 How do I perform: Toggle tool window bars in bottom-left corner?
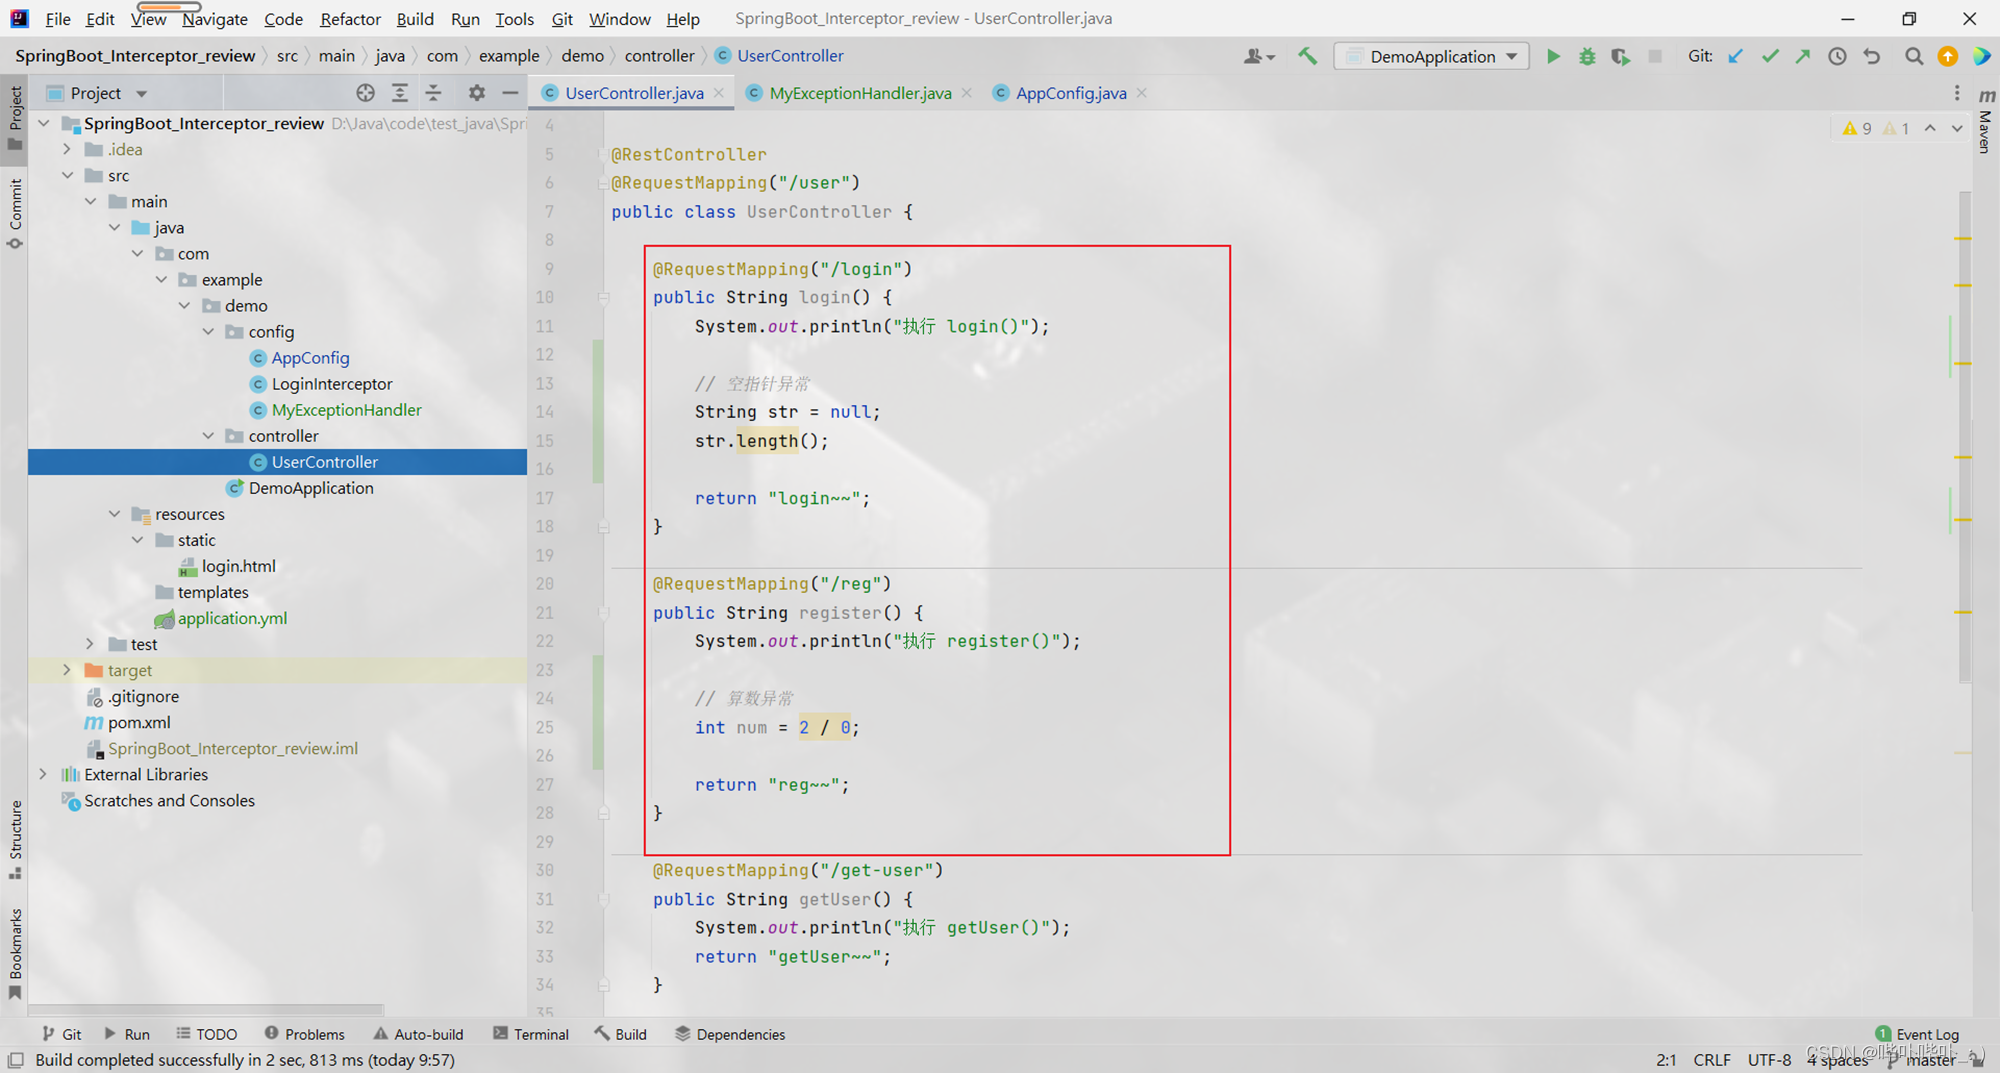click(x=16, y=1060)
